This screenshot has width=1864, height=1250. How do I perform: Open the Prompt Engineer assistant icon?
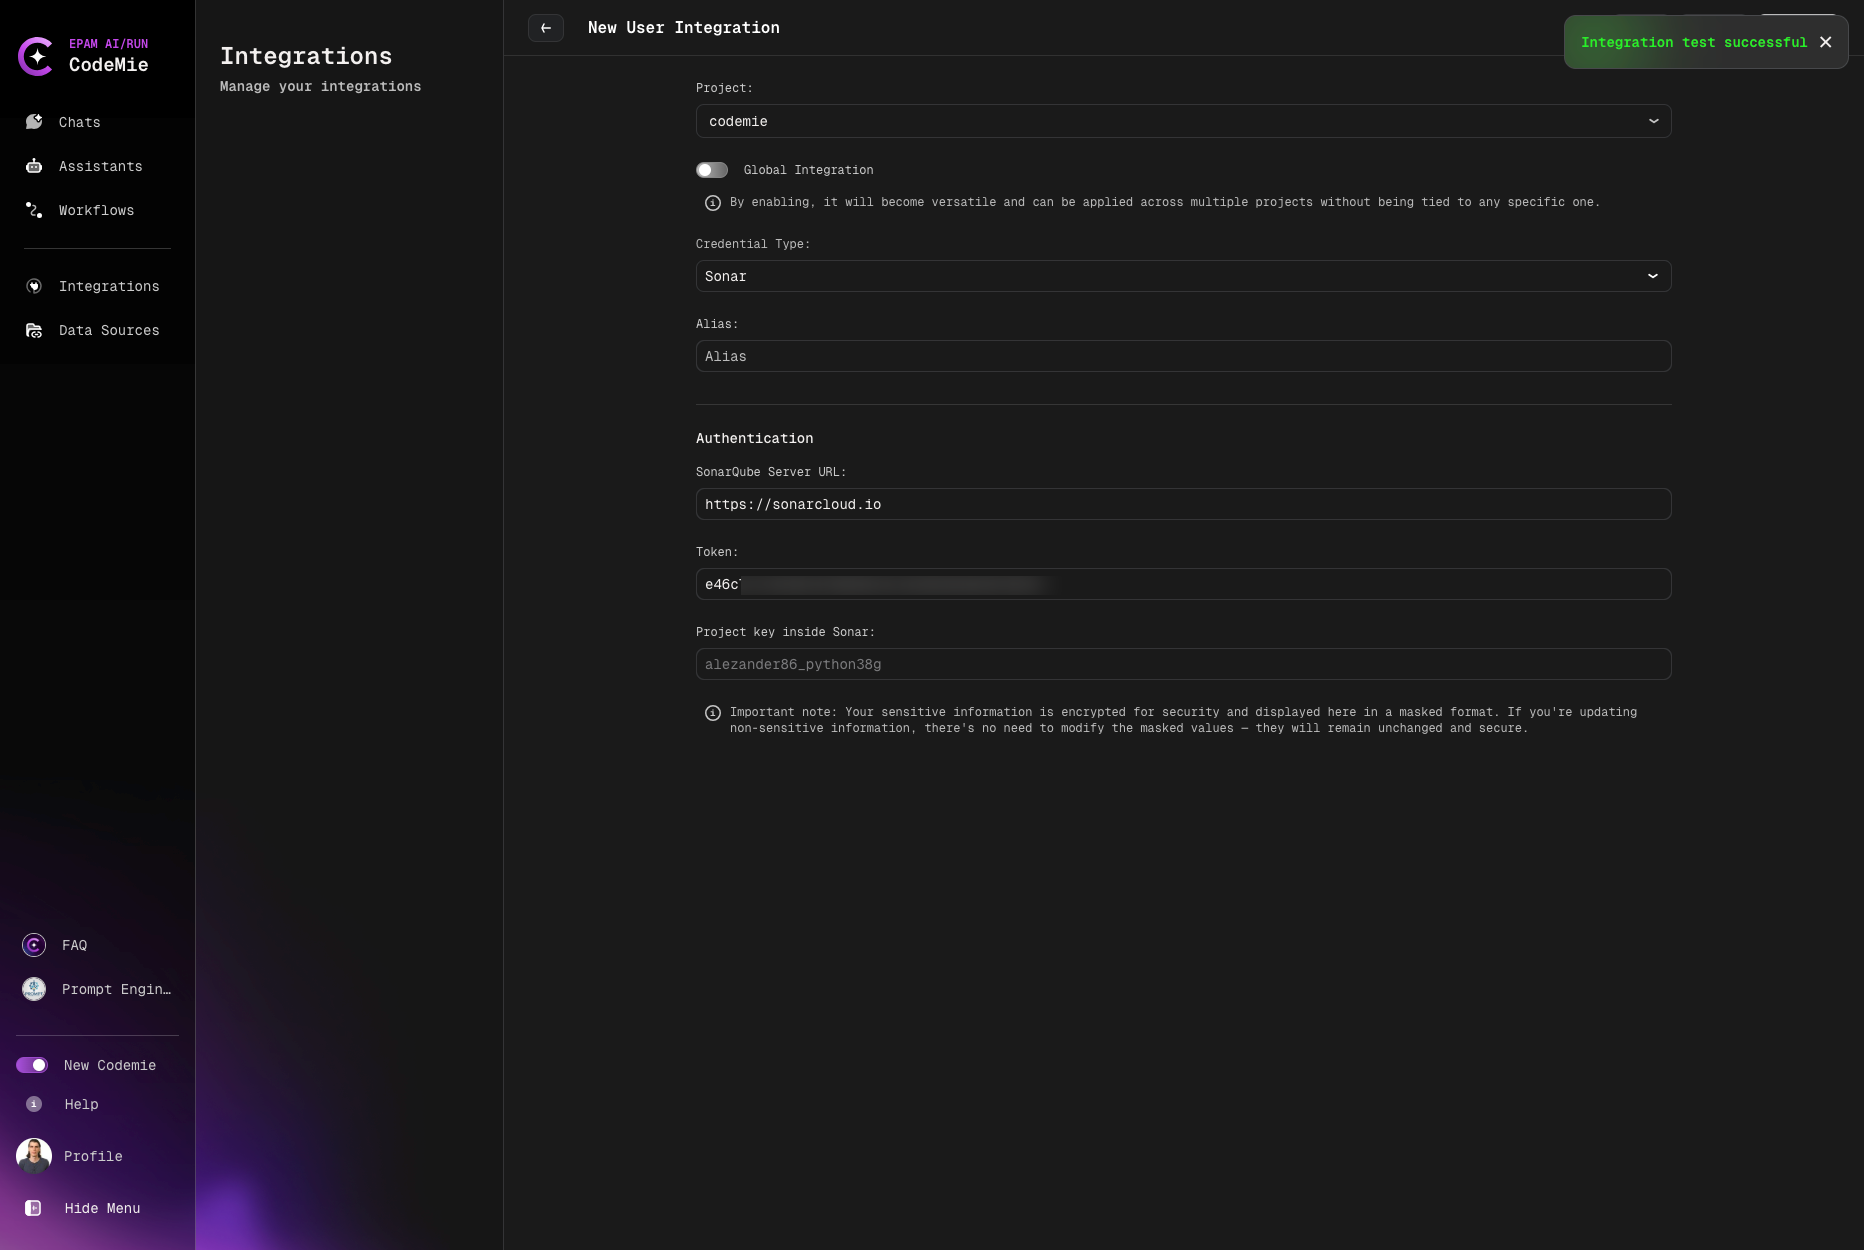click(34, 989)
